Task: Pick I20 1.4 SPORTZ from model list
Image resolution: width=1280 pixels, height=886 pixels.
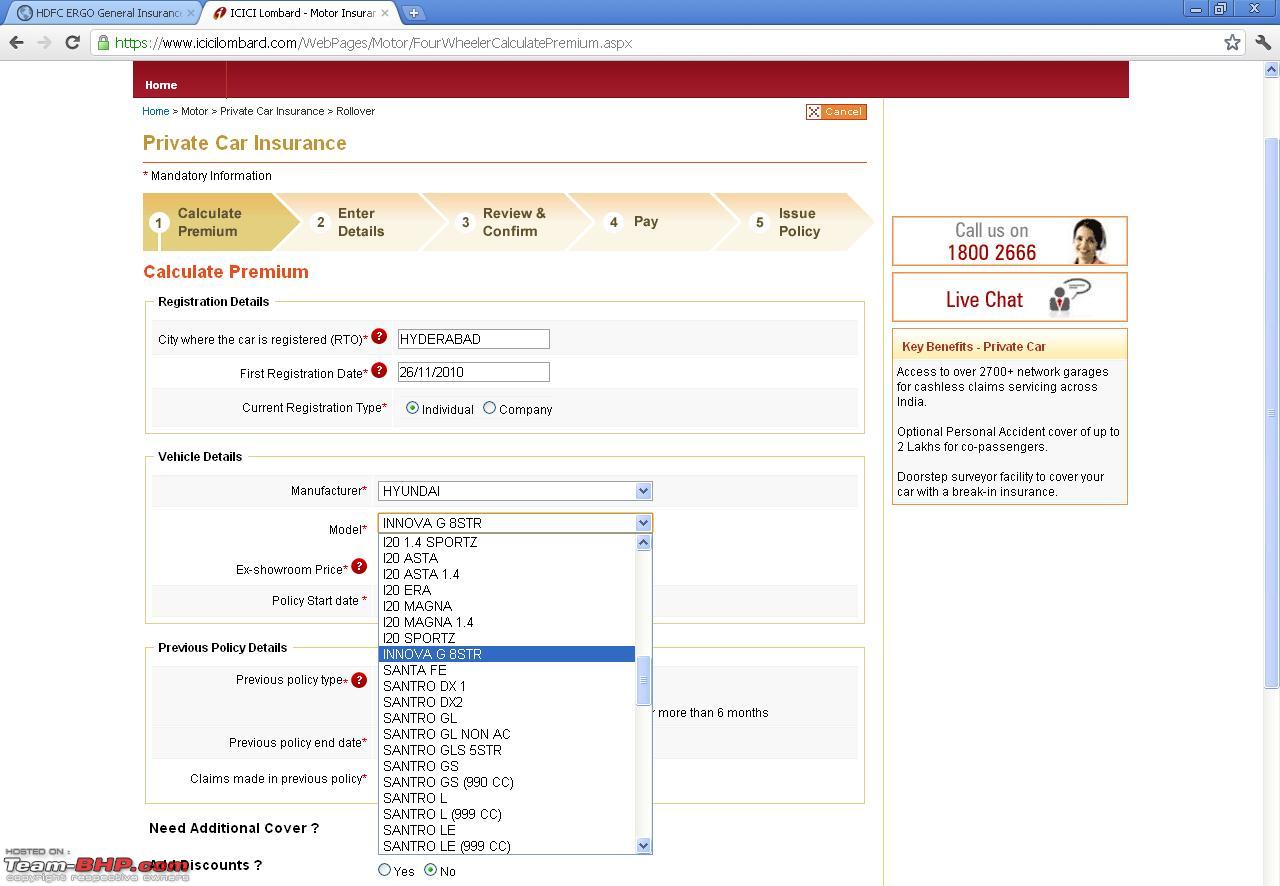Action: pos(507,542)
